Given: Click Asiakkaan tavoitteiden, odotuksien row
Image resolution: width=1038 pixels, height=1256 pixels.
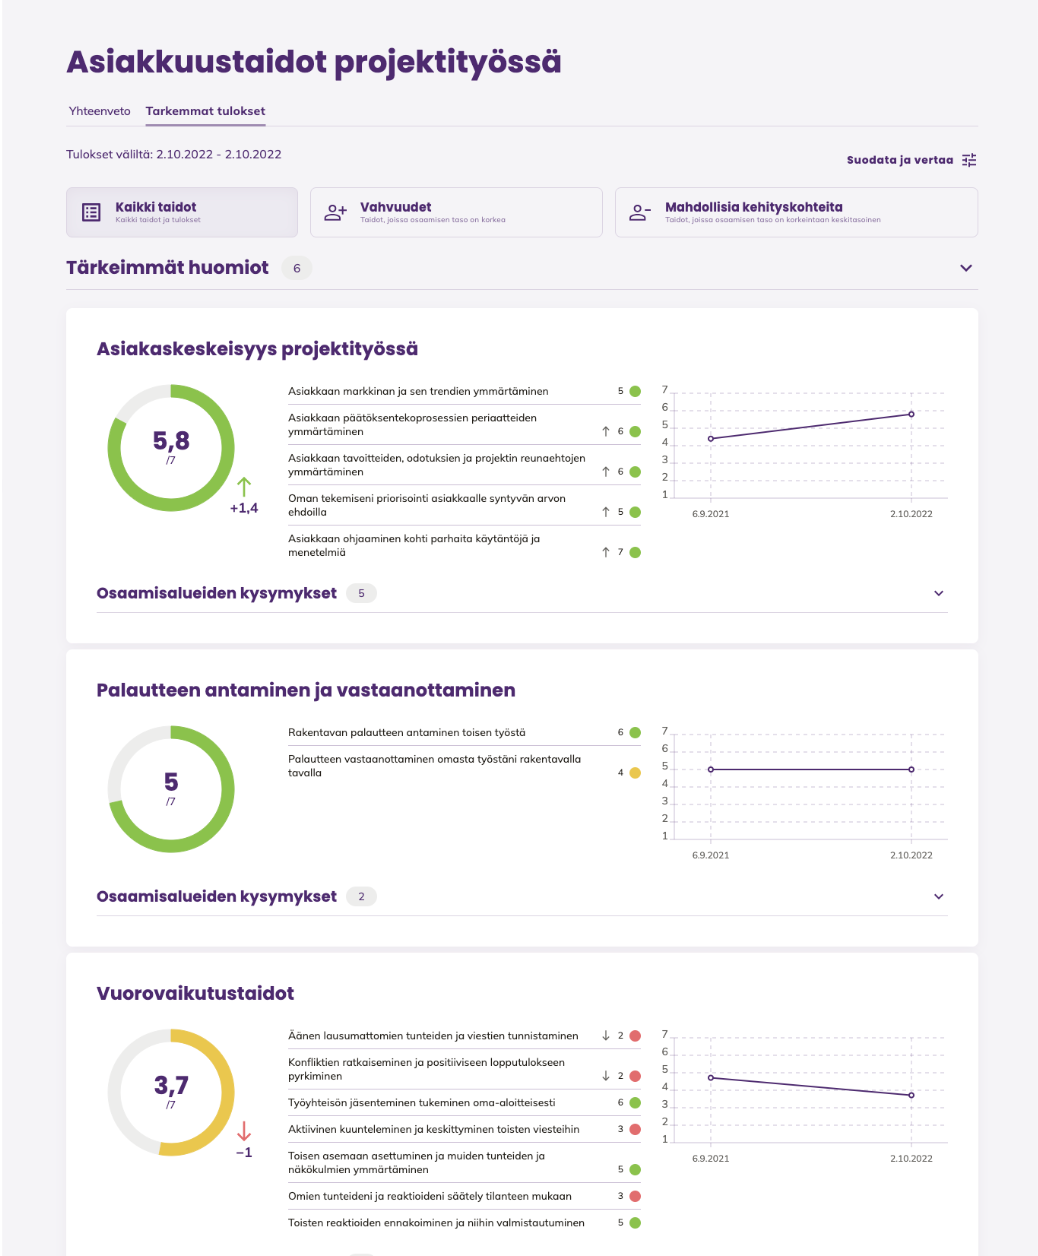Looking at the screenshot, I should coord(464,465).
